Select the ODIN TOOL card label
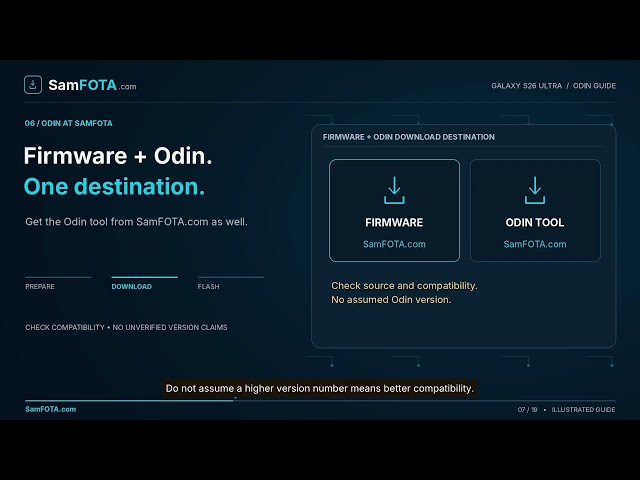 (x=535, y=222)
